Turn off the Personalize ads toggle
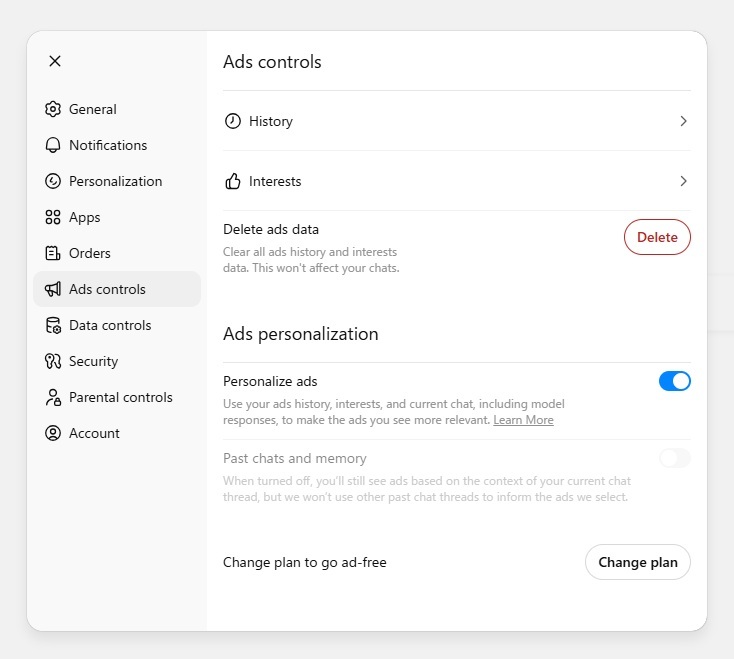Screen dimensions: 734x659 pyautogui.click(x=675, y=381)
